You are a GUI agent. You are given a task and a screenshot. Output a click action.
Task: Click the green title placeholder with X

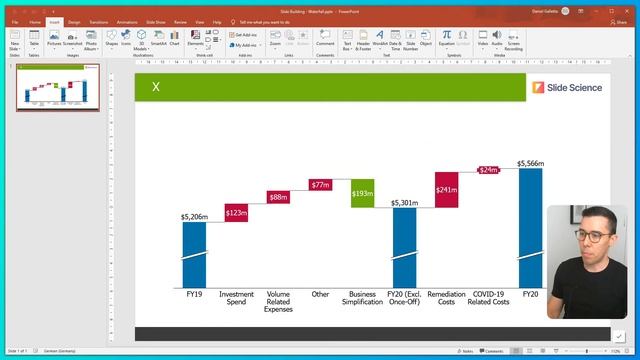coord(330,87)
